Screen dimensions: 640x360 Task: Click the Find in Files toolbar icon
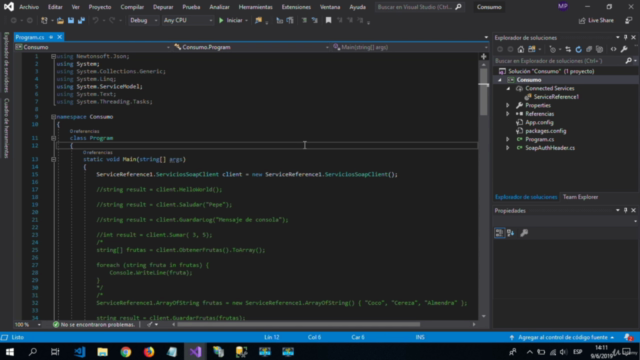[x=258, y=20]
